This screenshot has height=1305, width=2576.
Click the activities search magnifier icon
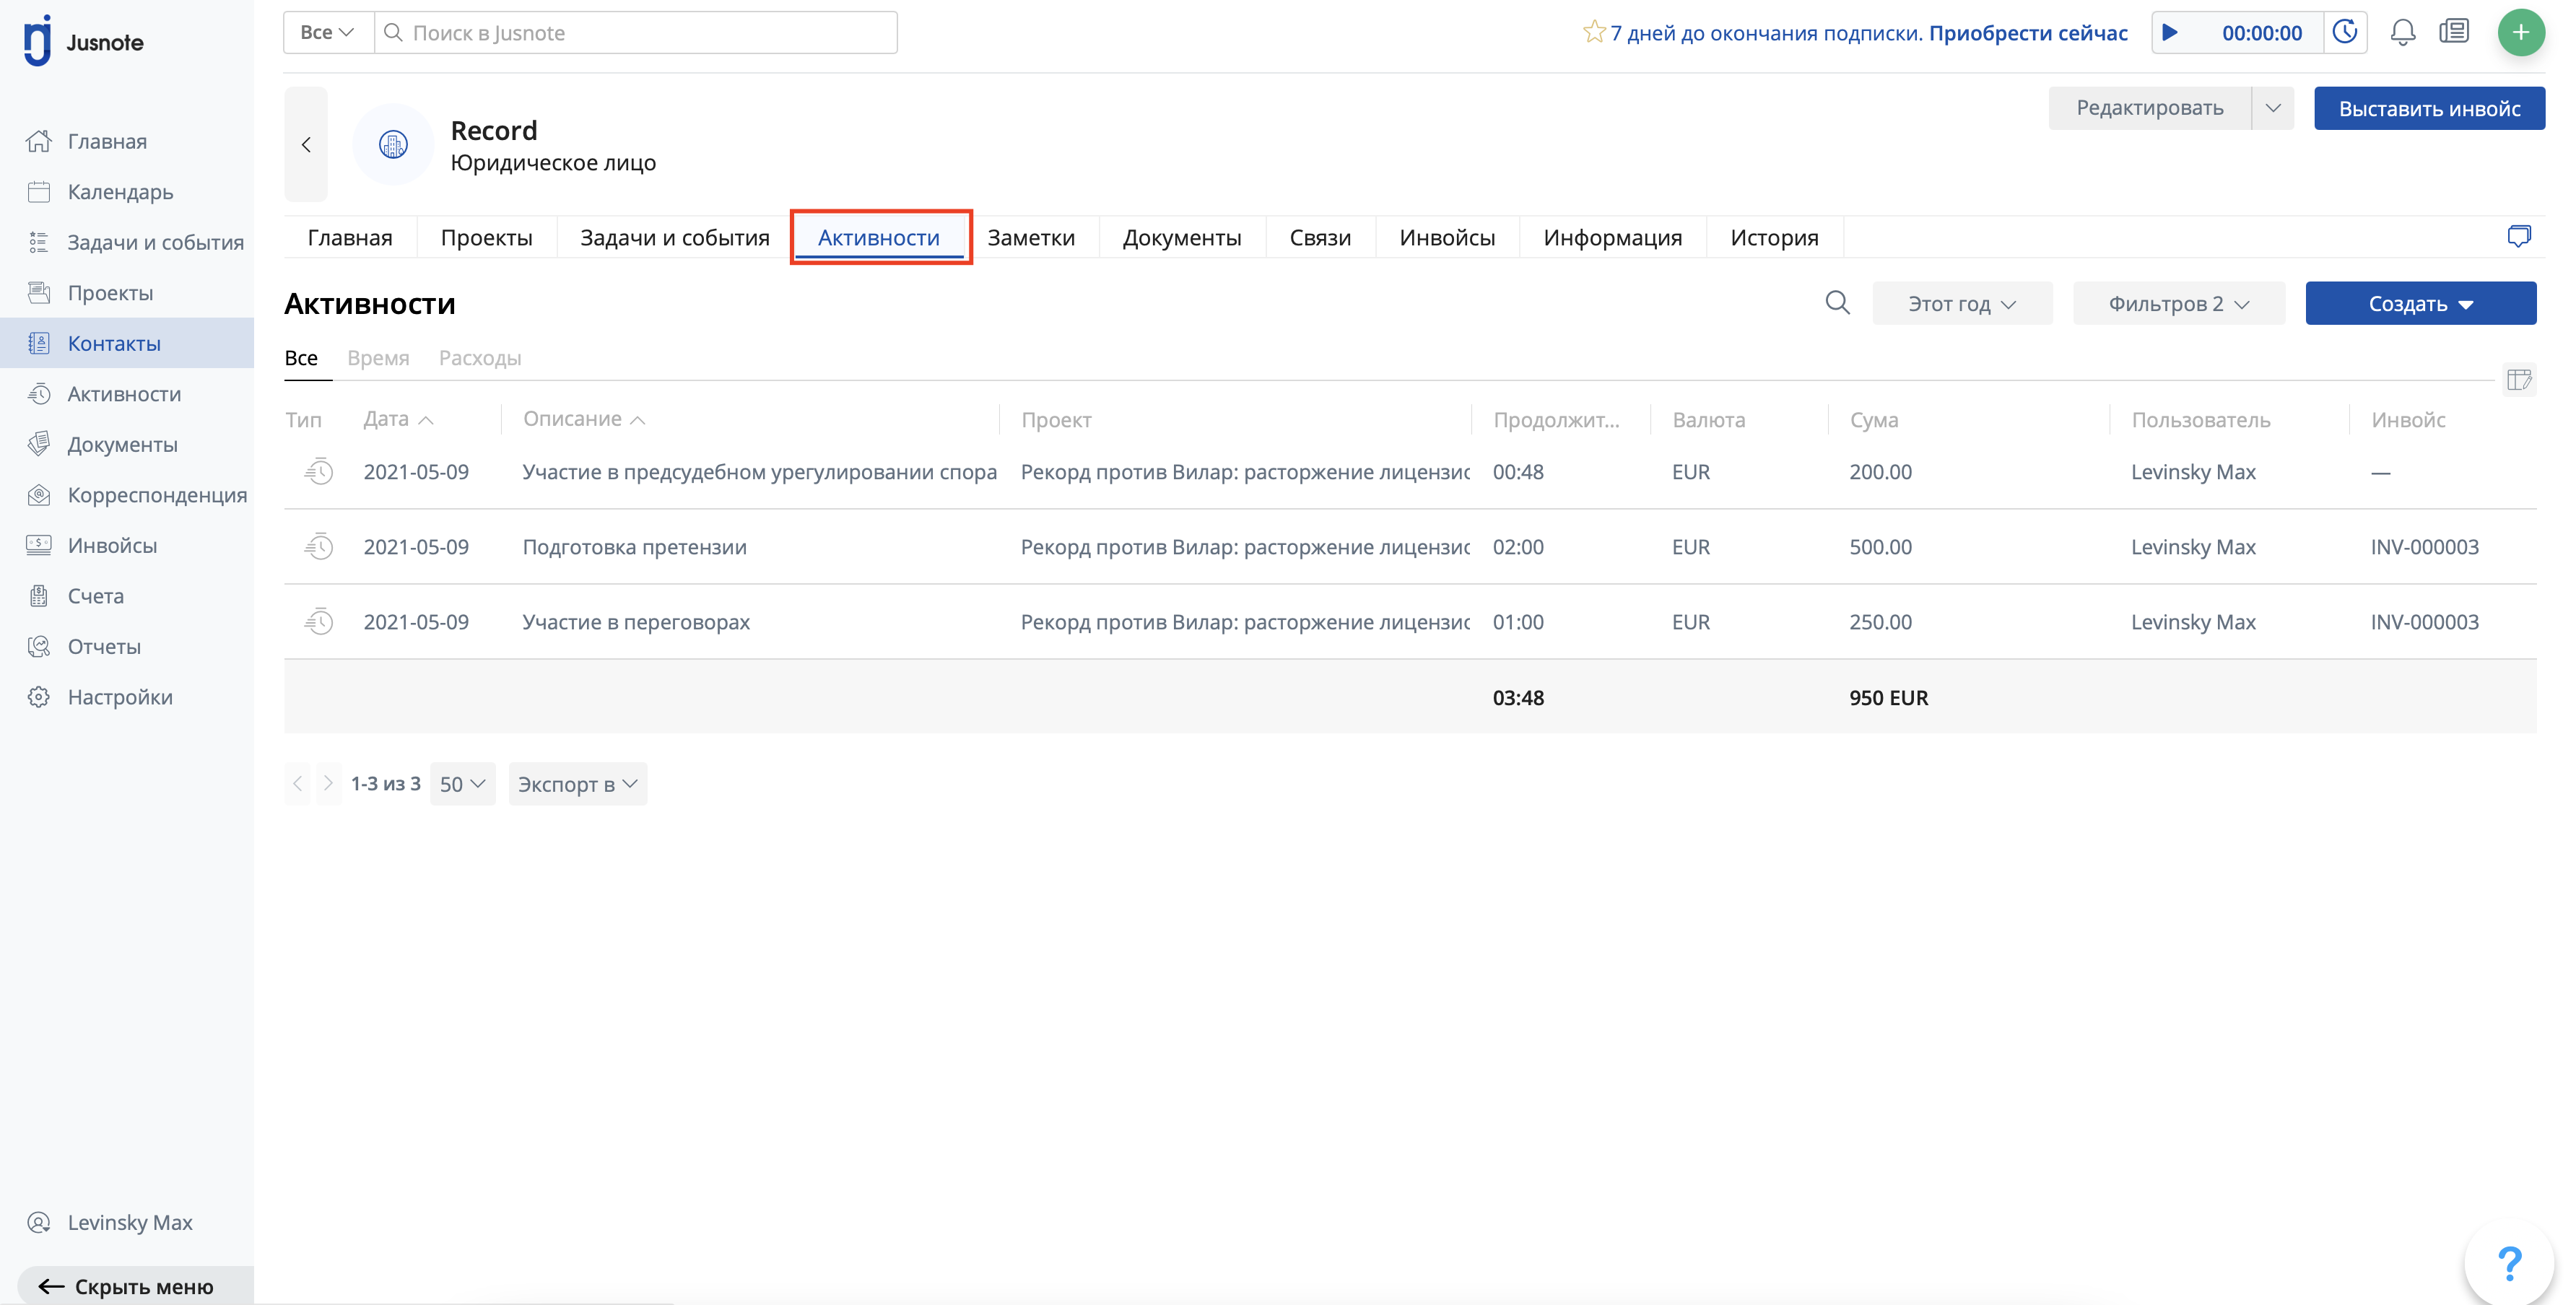coord(1837,303)
